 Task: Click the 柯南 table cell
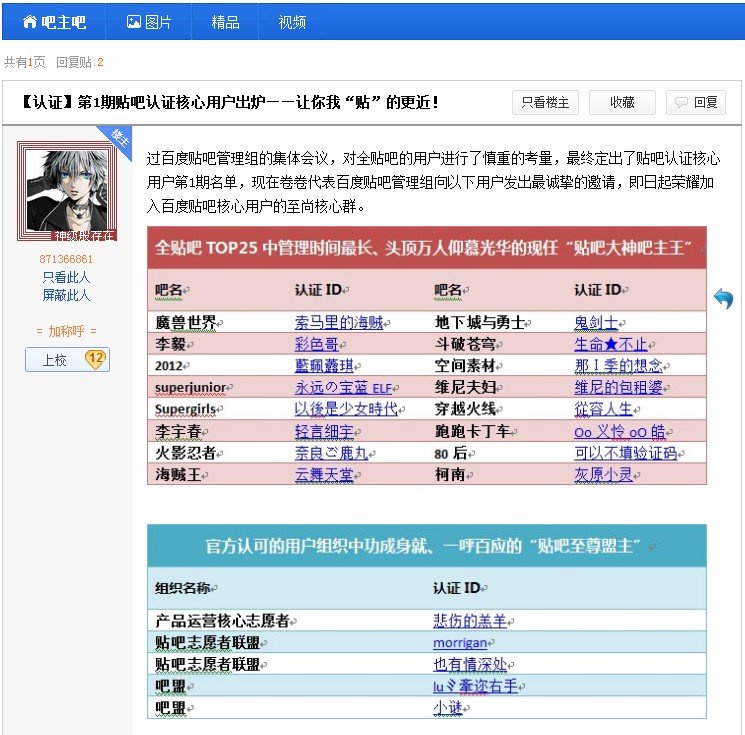[450, 474]
